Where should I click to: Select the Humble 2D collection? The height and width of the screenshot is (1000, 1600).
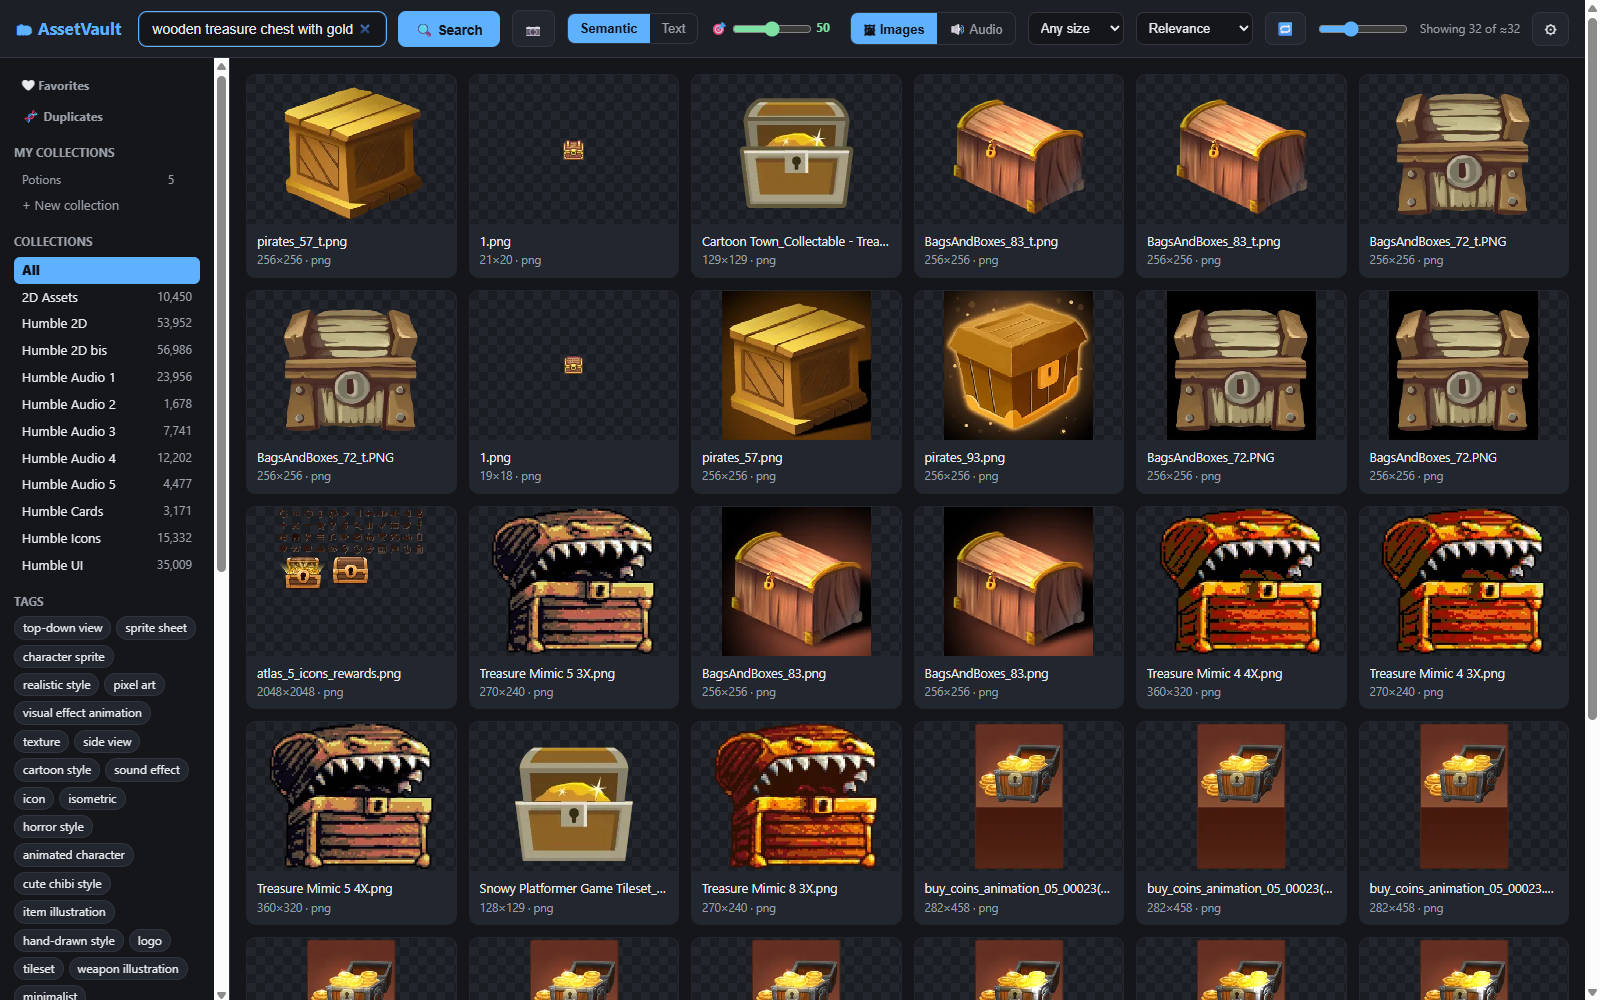(x=107, y=323)
